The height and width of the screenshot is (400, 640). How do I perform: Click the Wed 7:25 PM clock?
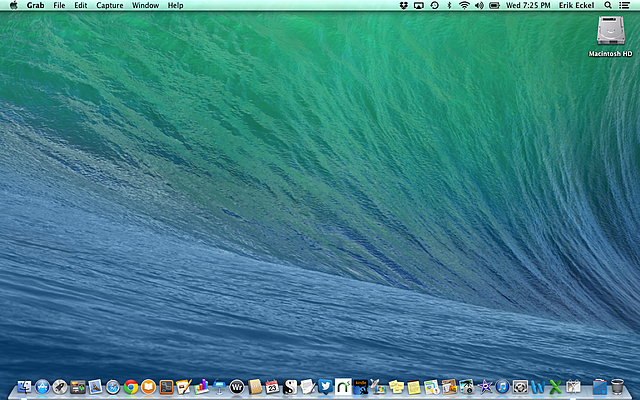click(x=528, y=5)
